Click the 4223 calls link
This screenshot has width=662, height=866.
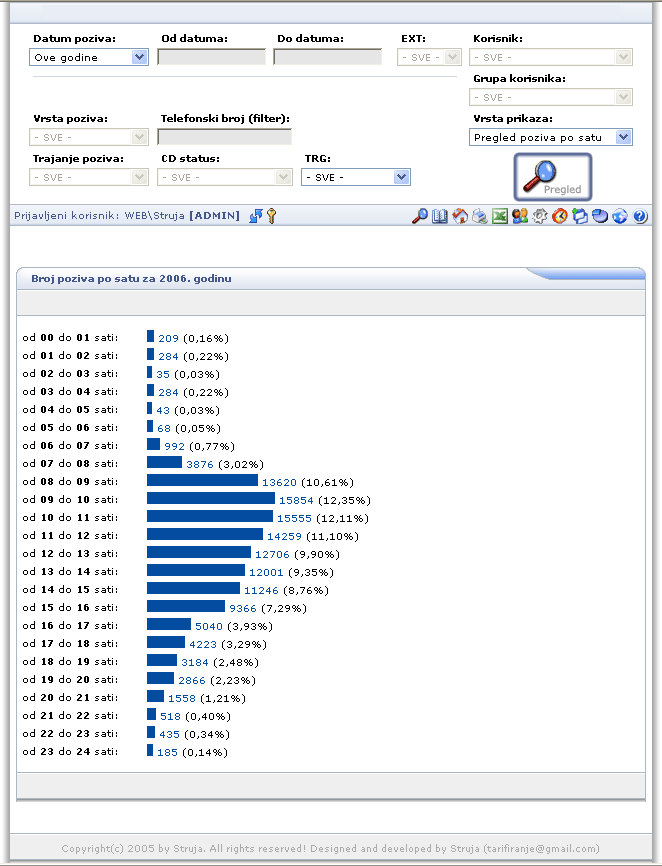click(x=203, y=644)
